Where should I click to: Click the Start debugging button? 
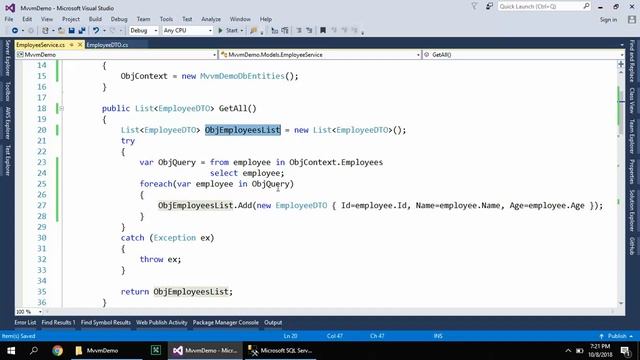(x=228, y=31)
